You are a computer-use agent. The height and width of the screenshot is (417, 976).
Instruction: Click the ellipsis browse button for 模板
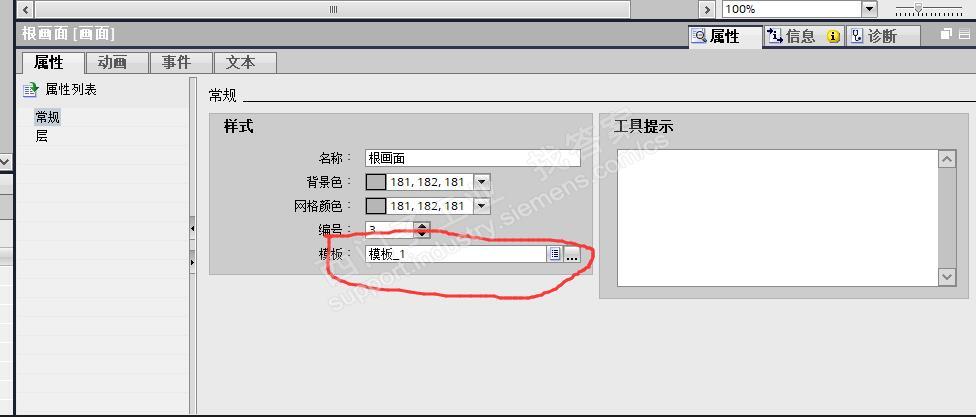572,254
